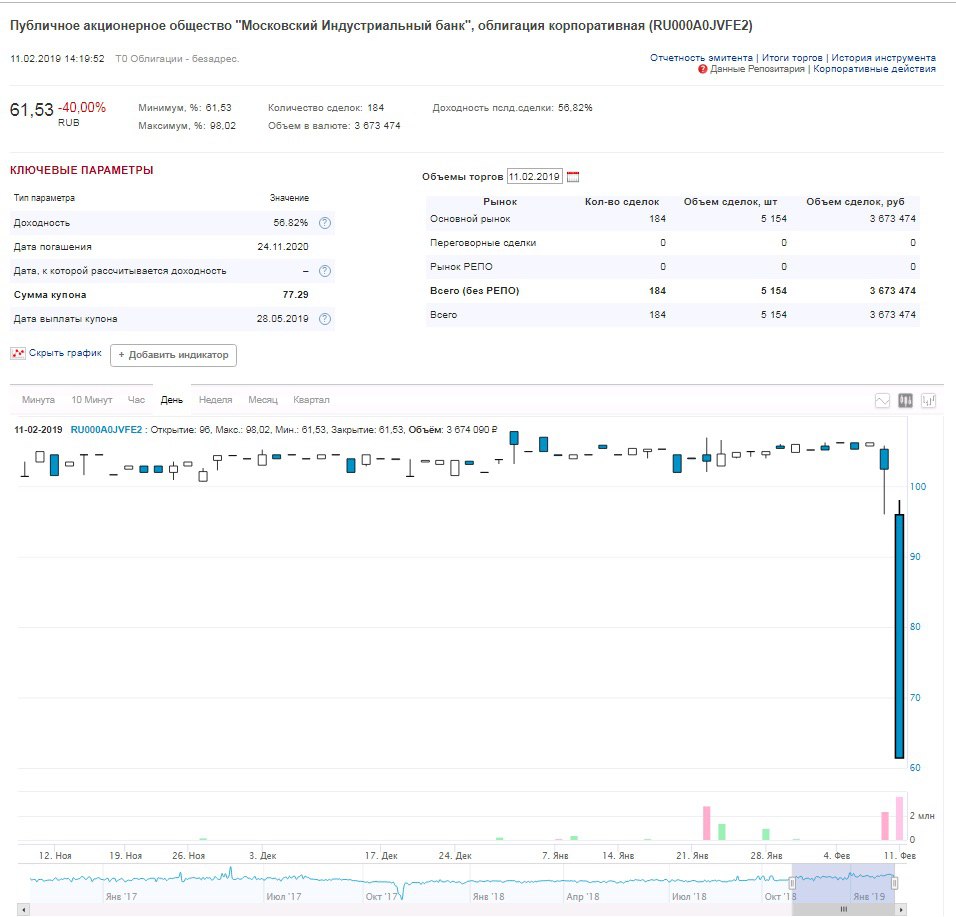Switch to bar (OHLC) chart type icon
This screenshot has width=956, height=917.
click(929, 401)
